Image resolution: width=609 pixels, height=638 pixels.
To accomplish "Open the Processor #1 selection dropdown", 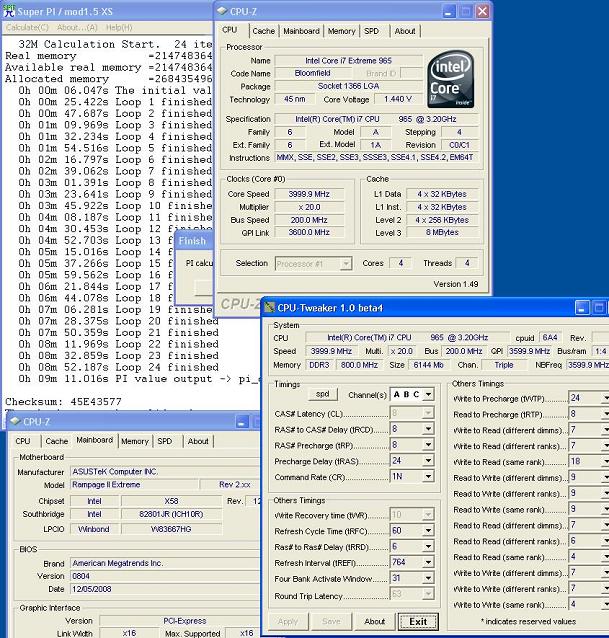I will point(345,264).
